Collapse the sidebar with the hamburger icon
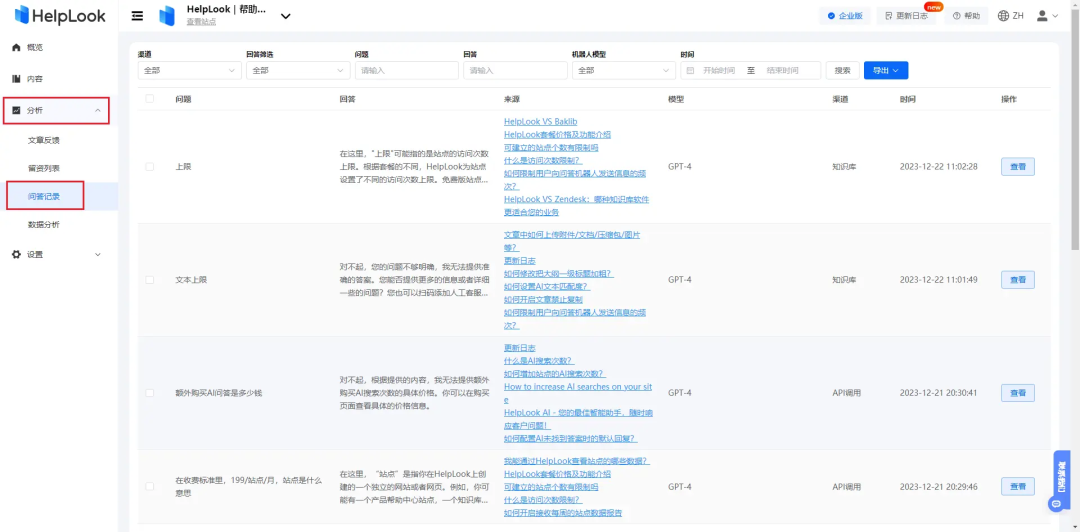This screenshot has width=1080, height=532. coord(138,16)
